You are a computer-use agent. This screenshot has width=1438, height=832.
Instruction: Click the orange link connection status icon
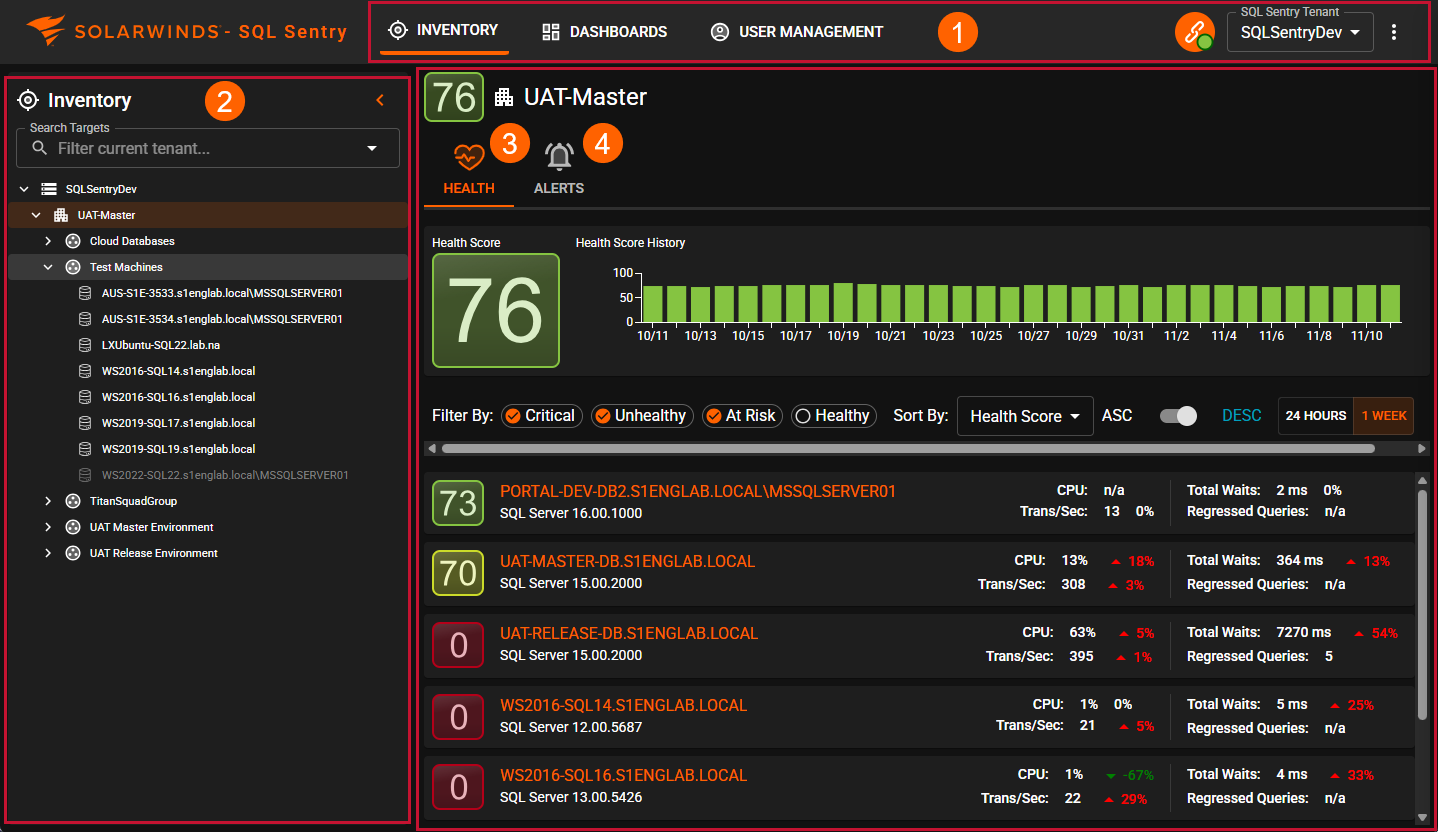click(1193, 32)
